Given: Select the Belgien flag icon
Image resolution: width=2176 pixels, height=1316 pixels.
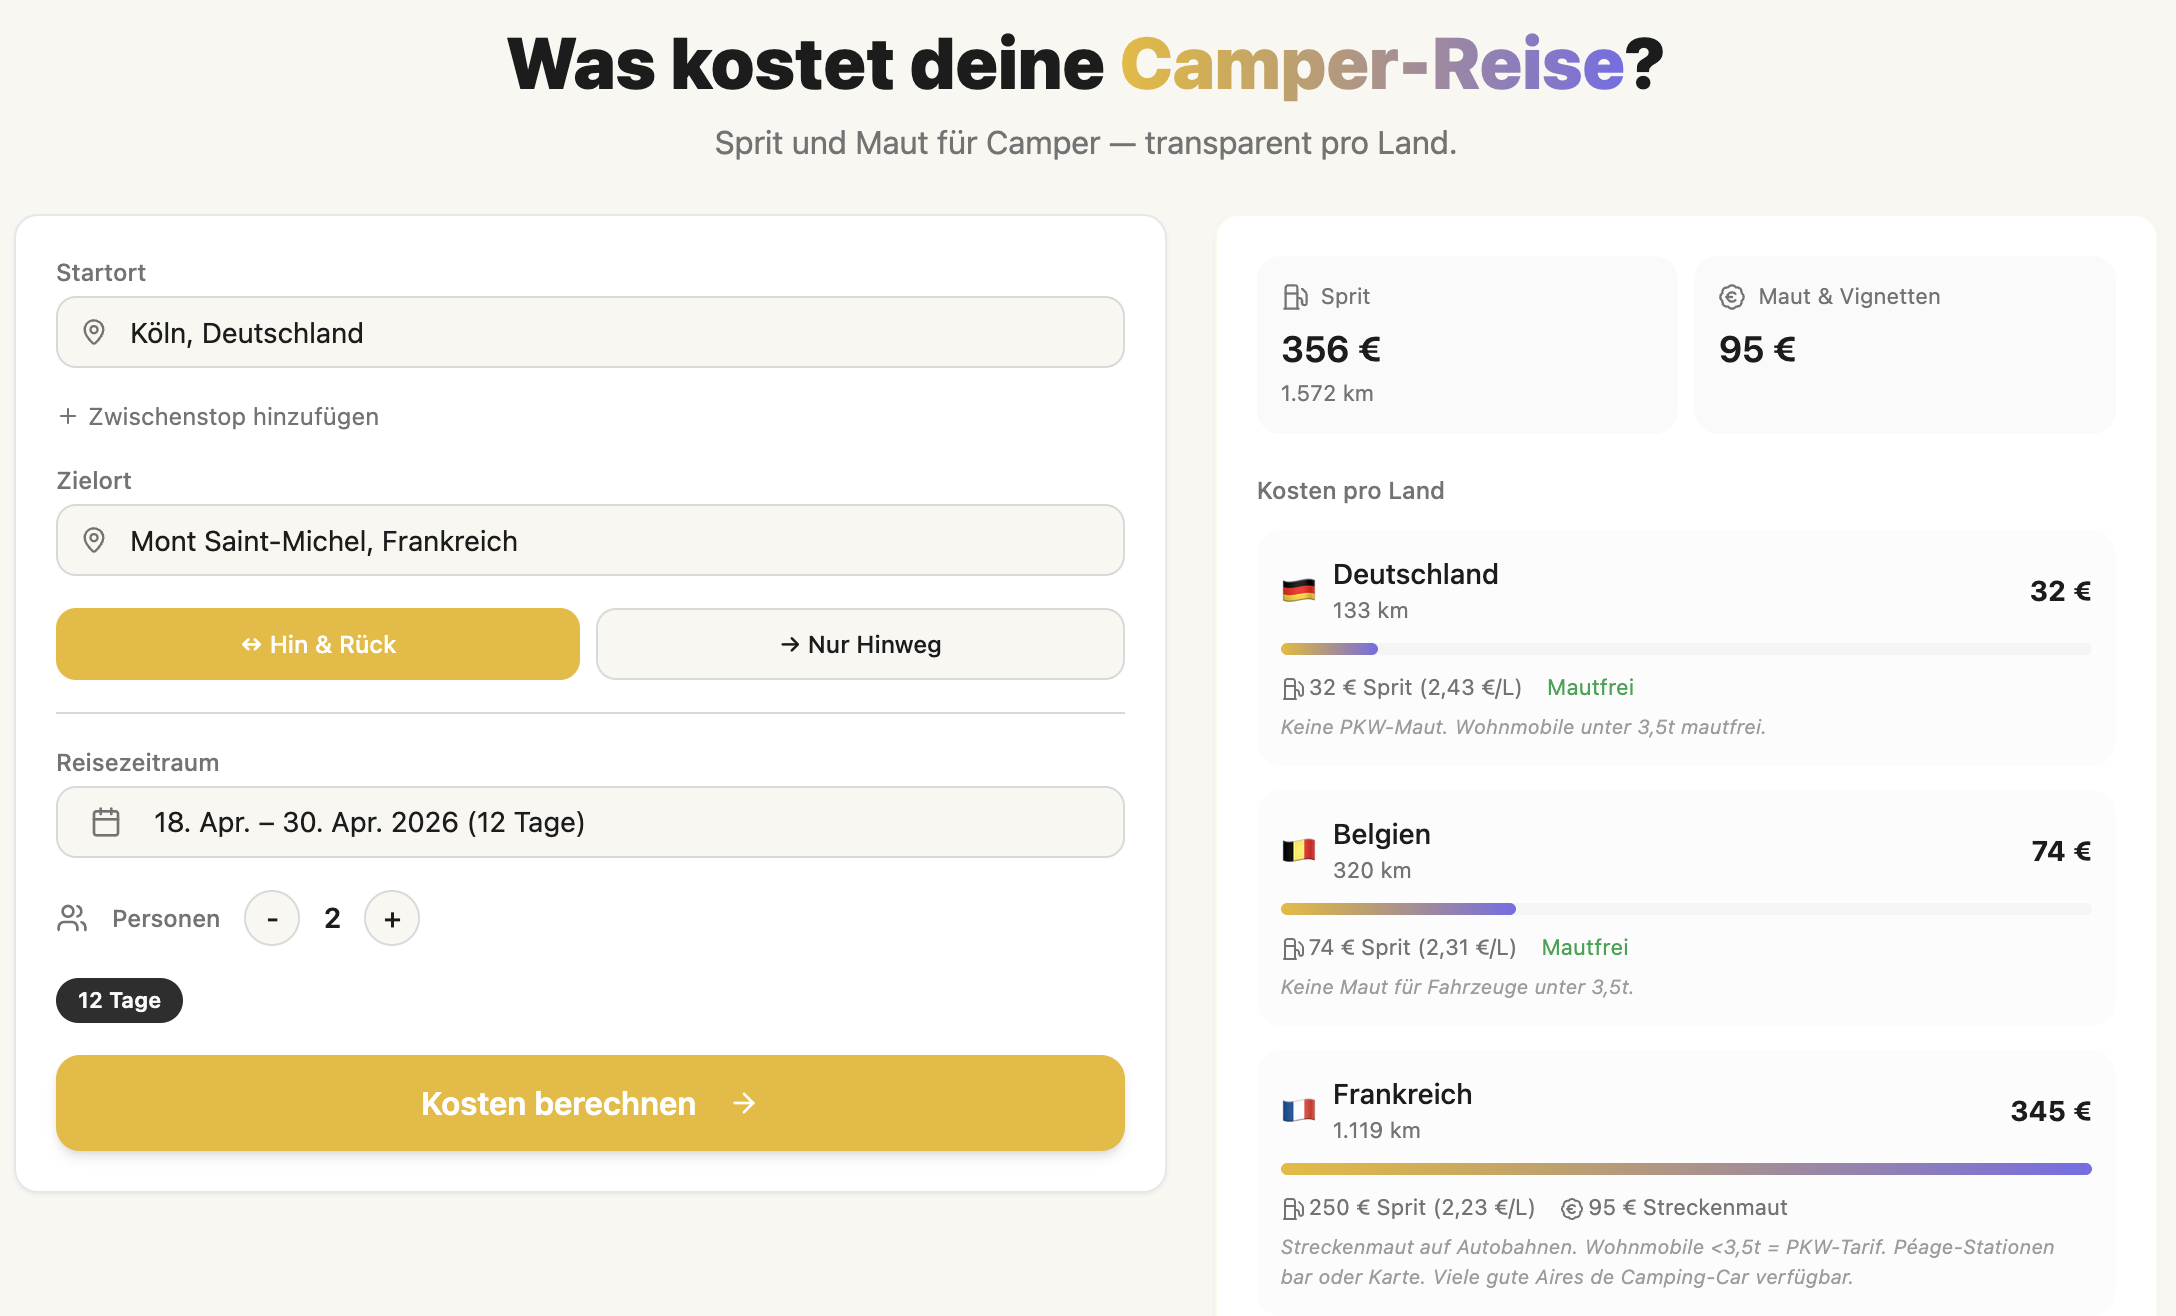Looking at the screenshot, I should point(1300,850).
